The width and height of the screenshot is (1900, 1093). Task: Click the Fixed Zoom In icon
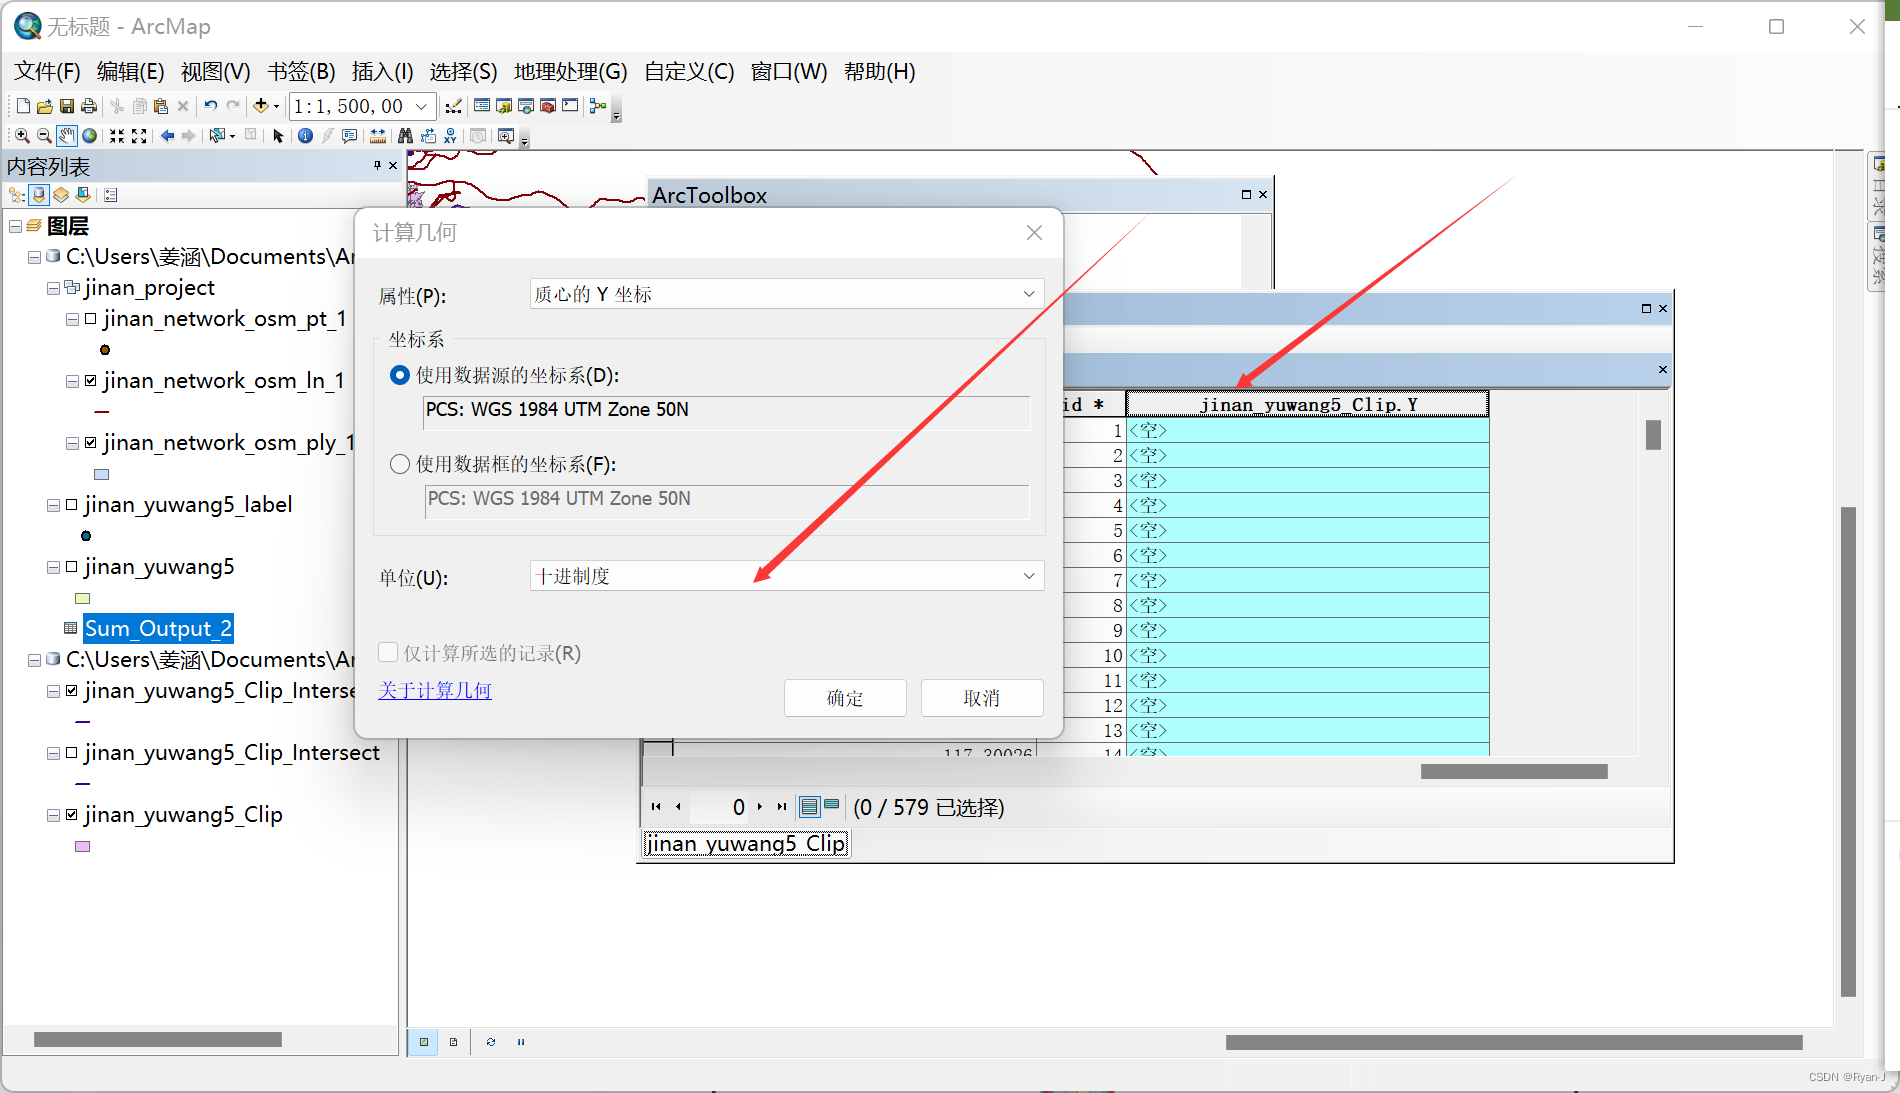coord(117,136)
